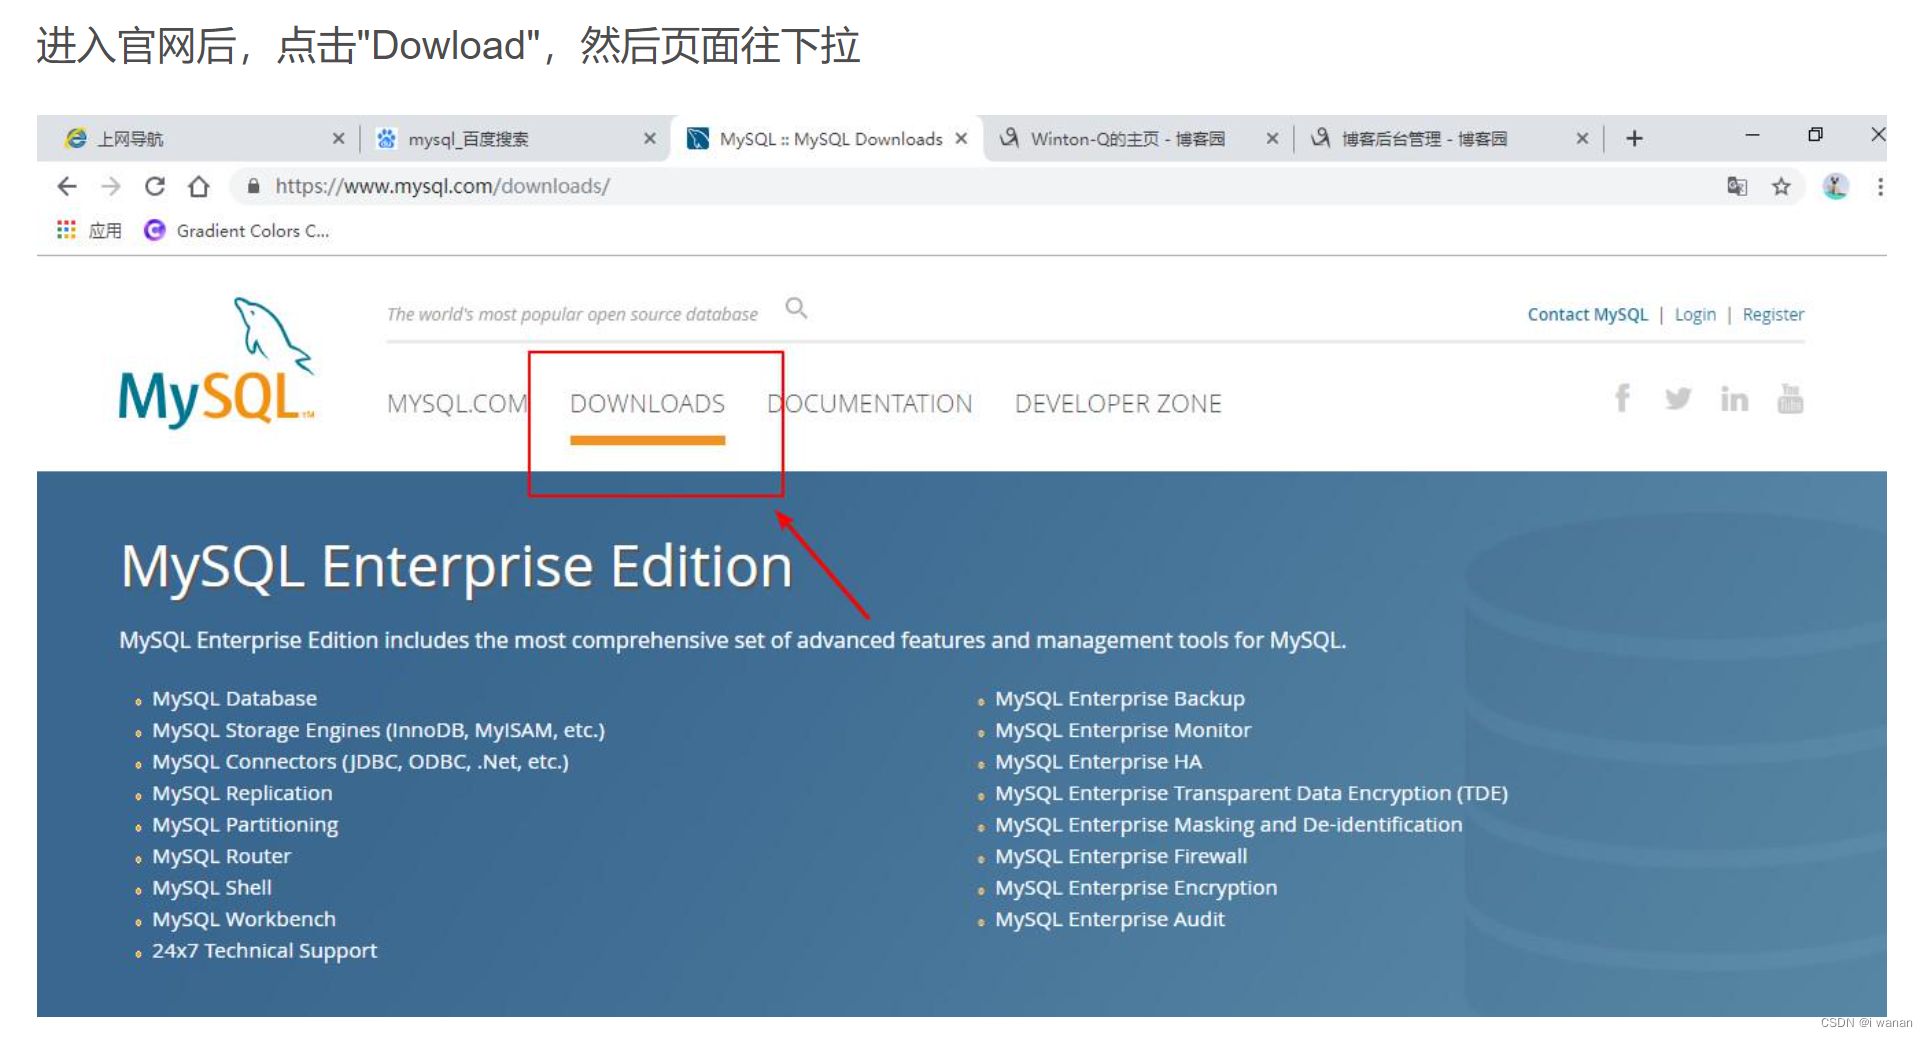Open MySQL LinkedIn icon
Screen dimensions: 1928x1037
coord(1734,399)
